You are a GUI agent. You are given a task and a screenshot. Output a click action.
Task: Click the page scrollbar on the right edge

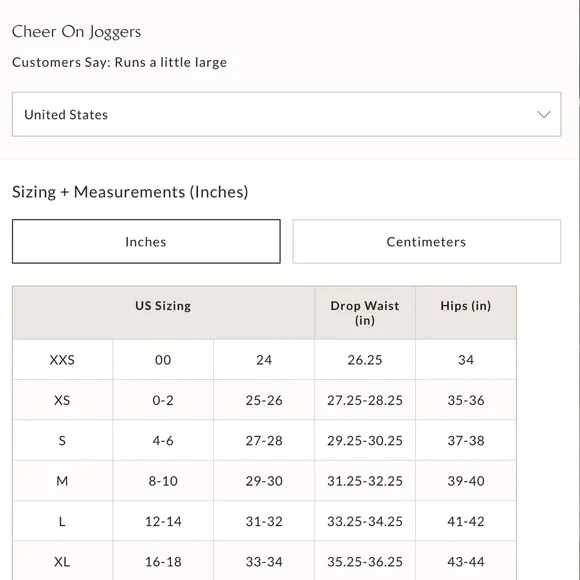[x=578, y=48]
